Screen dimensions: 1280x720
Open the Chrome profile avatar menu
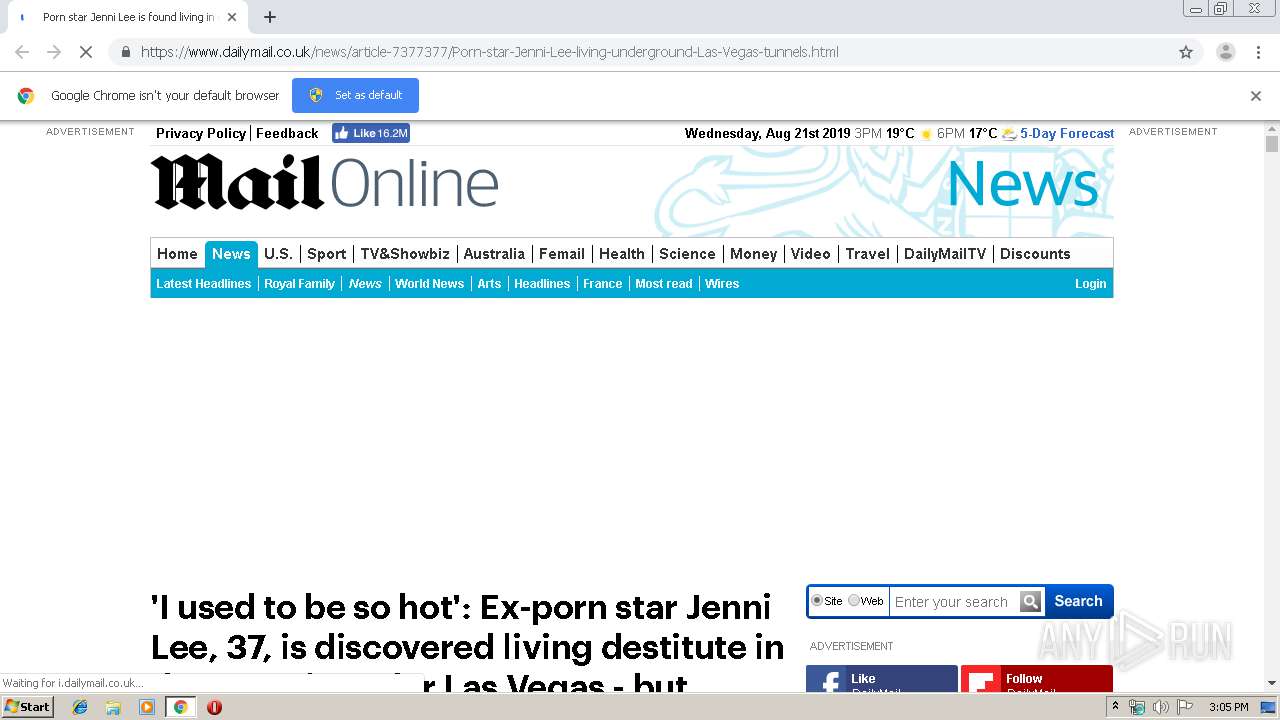point(1225,52)
